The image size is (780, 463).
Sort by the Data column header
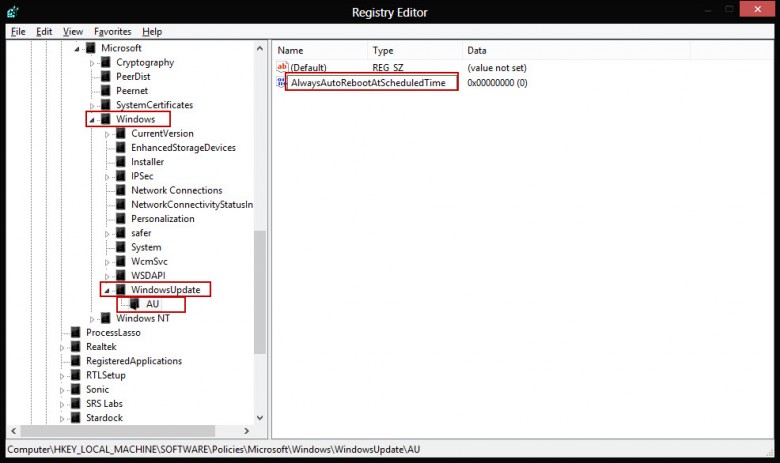click(576, 50)
